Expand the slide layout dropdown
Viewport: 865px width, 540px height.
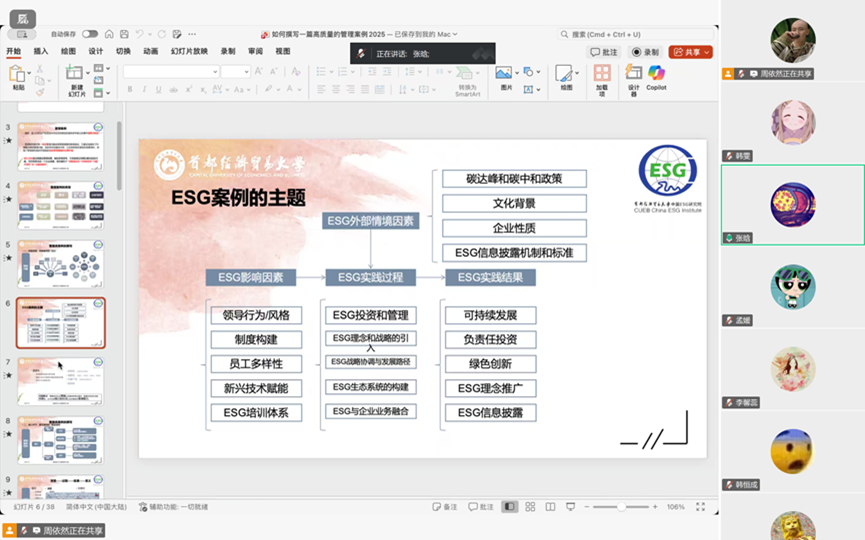pos(108,68)
